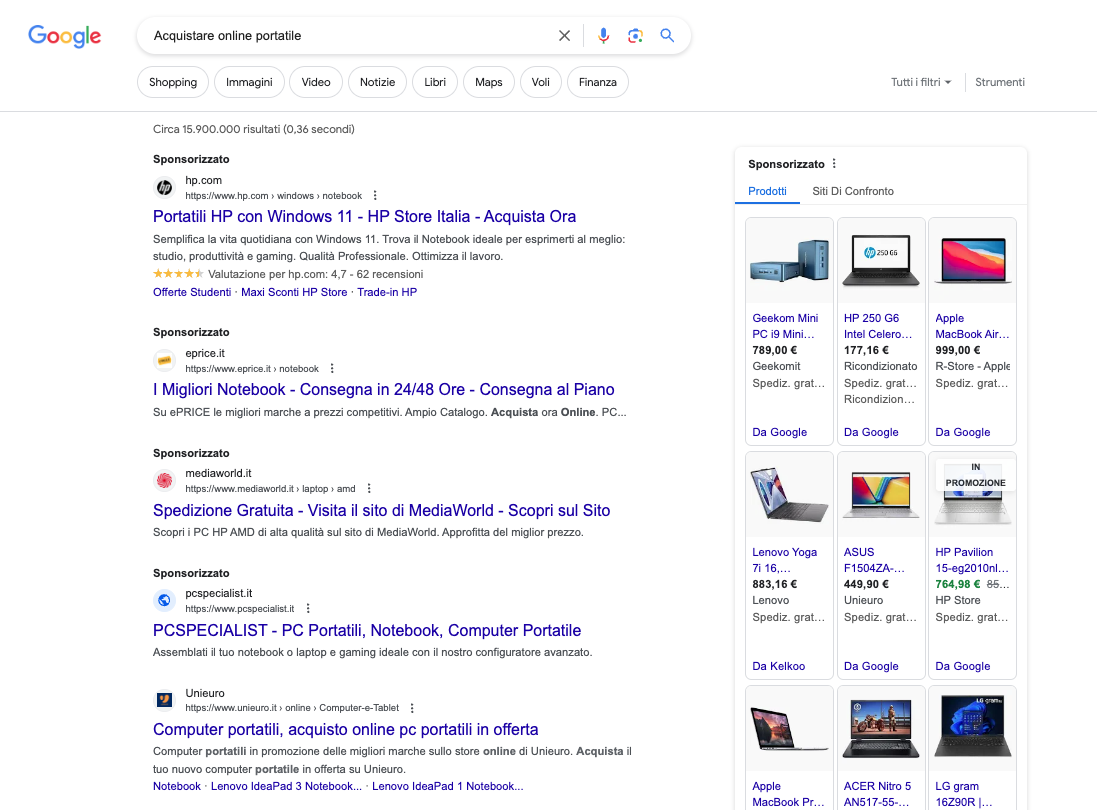The image size is (1097, 810).
Task: Switch to Maps results
Action: pos(488,82)
